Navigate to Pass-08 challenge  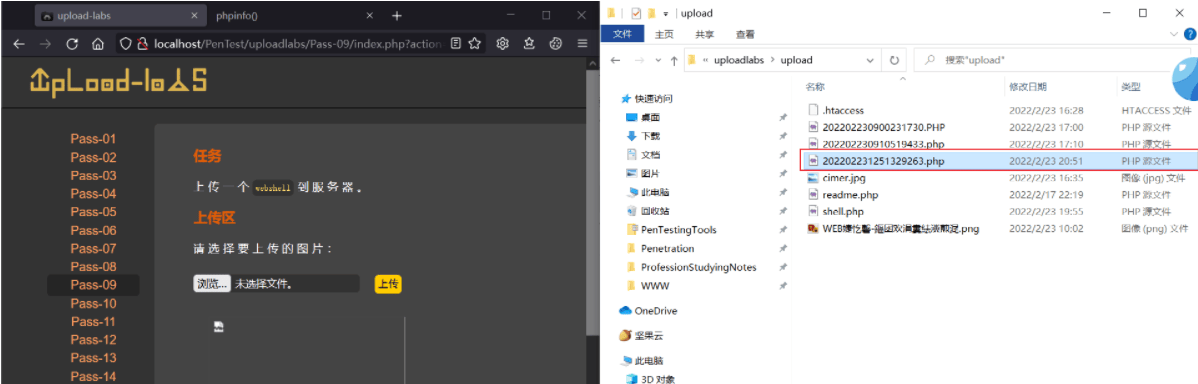[x=93, y=266]
